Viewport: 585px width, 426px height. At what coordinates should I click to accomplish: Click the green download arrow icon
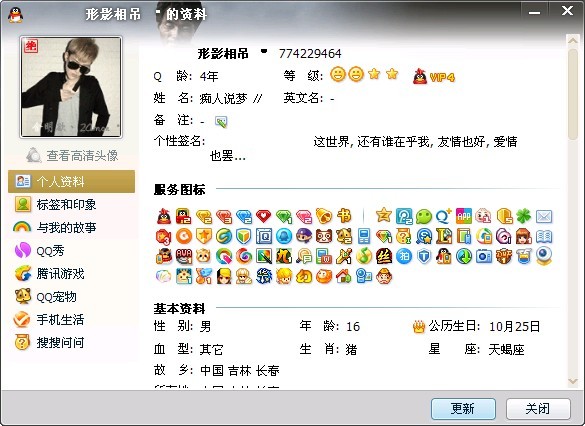coord(464,256)
